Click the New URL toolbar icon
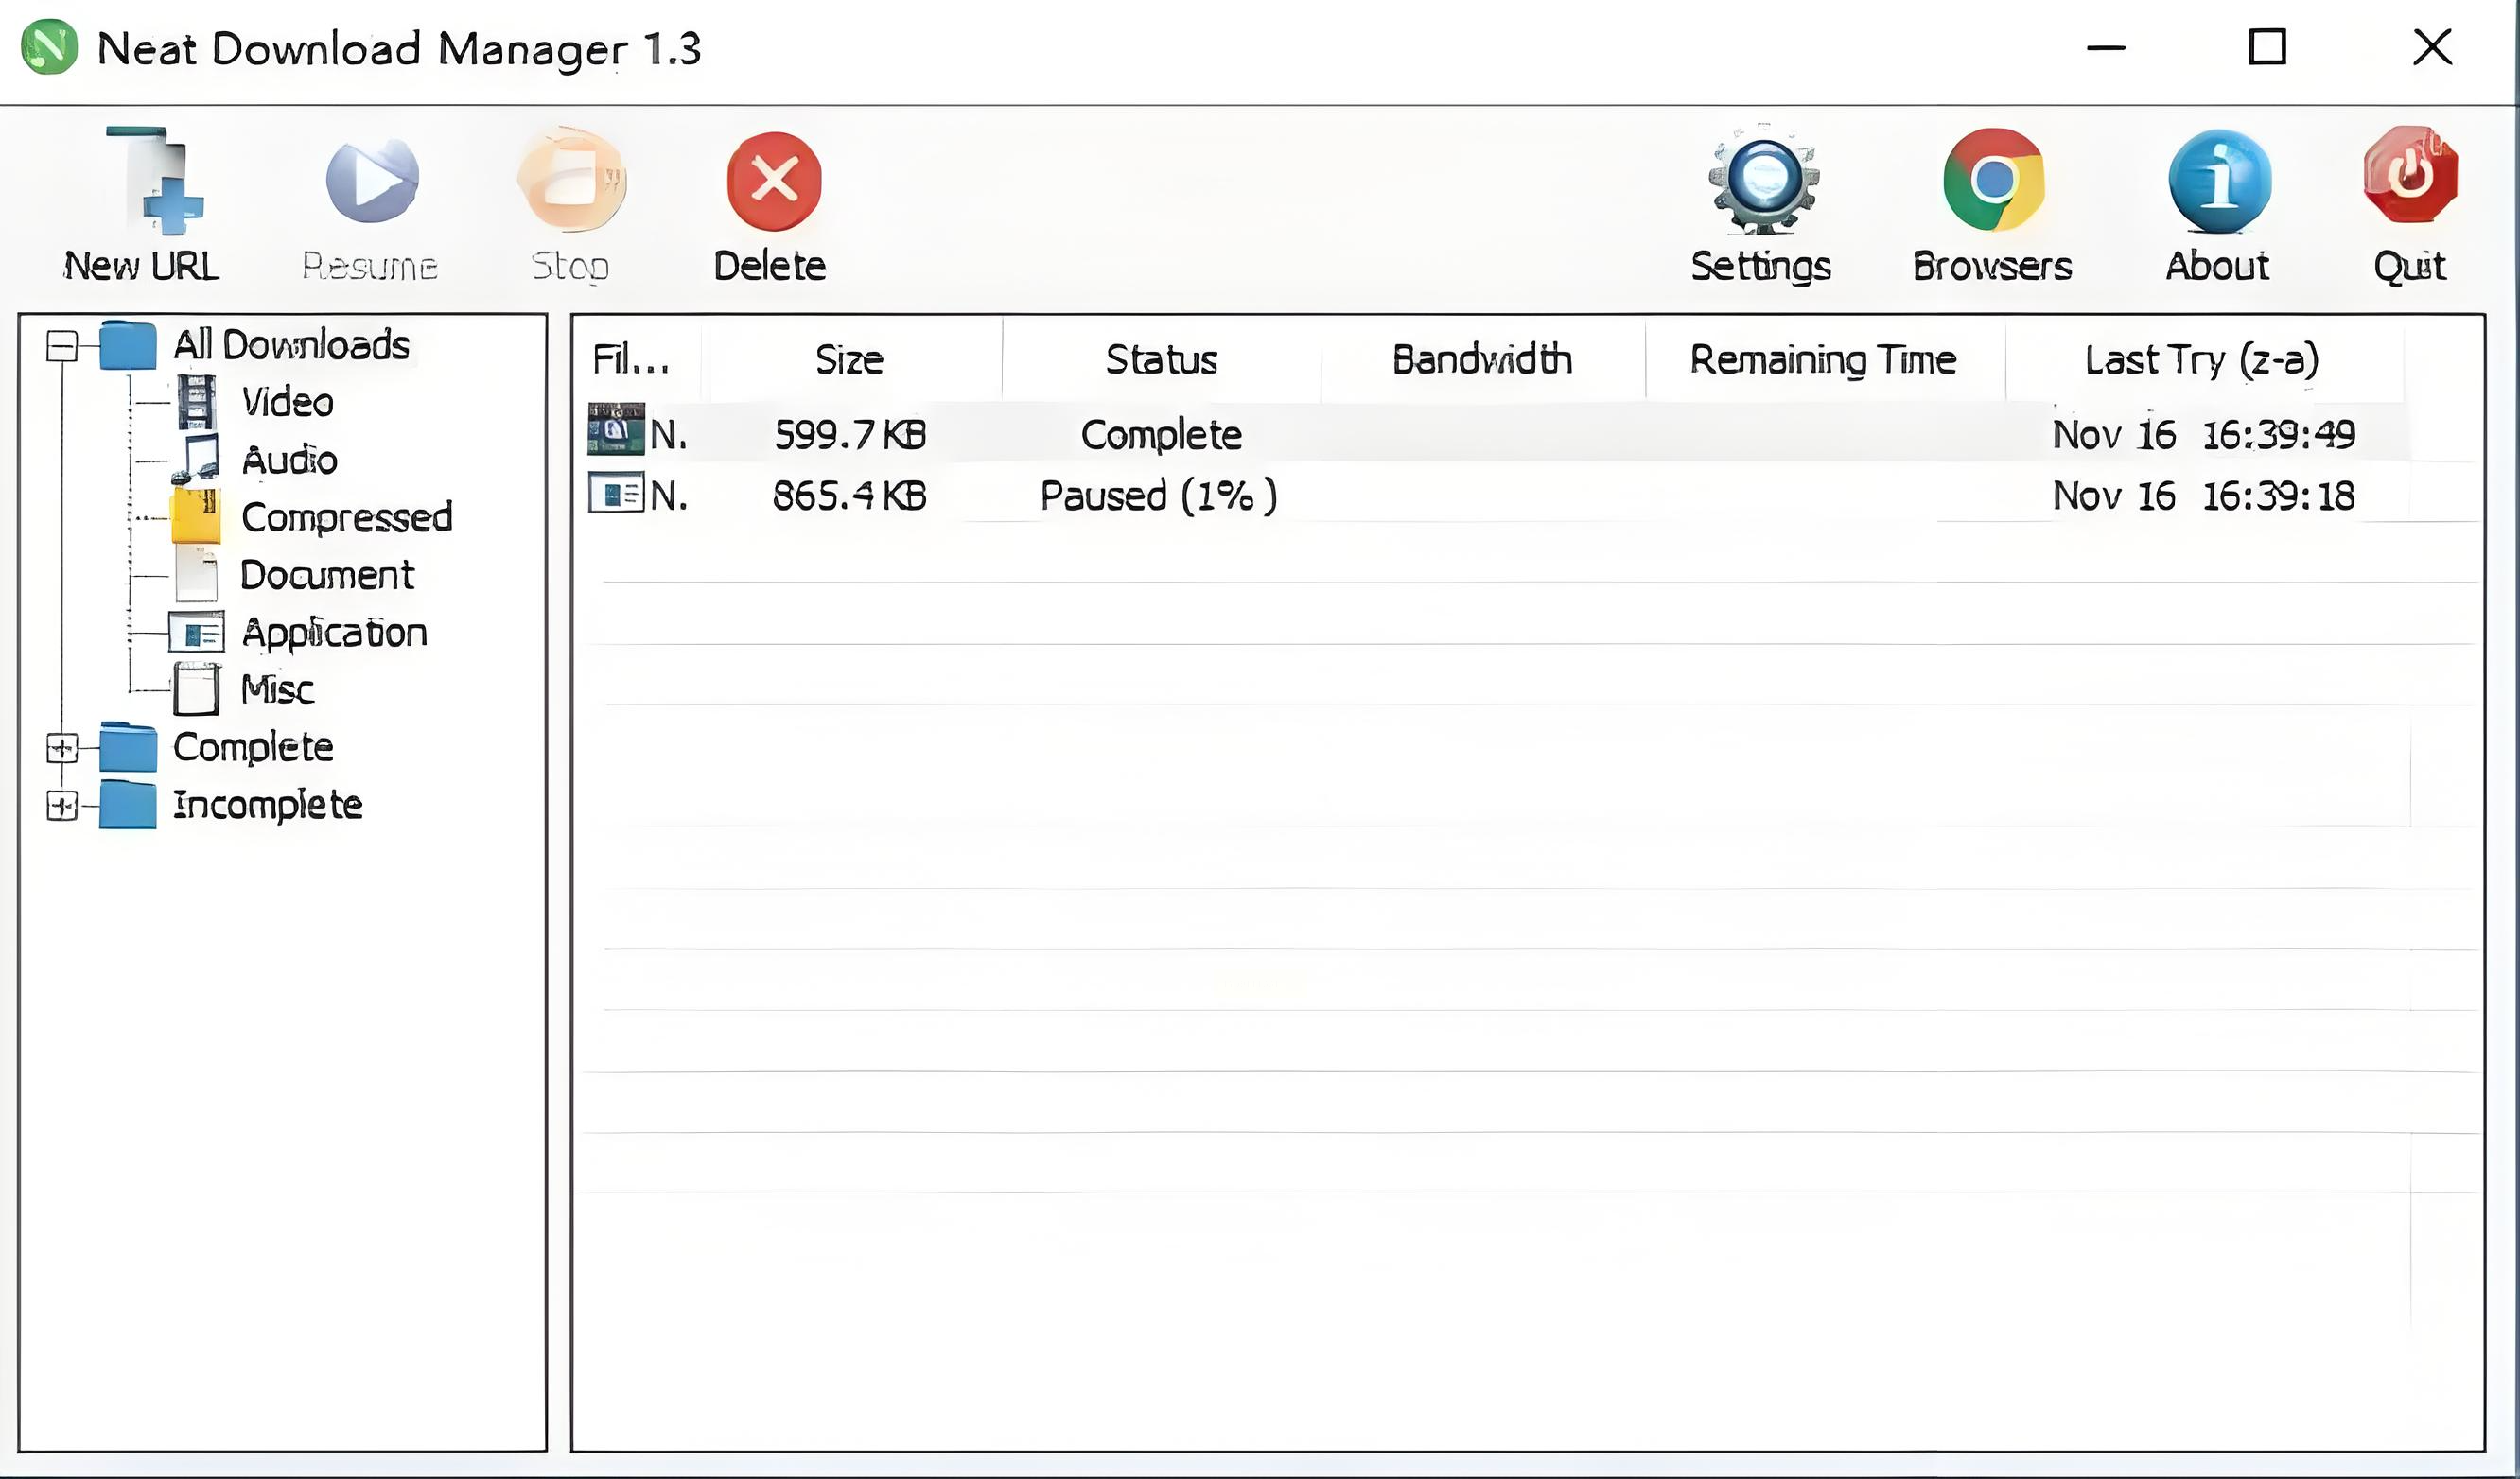The image size is (2520, 1479). coord(155,182)
